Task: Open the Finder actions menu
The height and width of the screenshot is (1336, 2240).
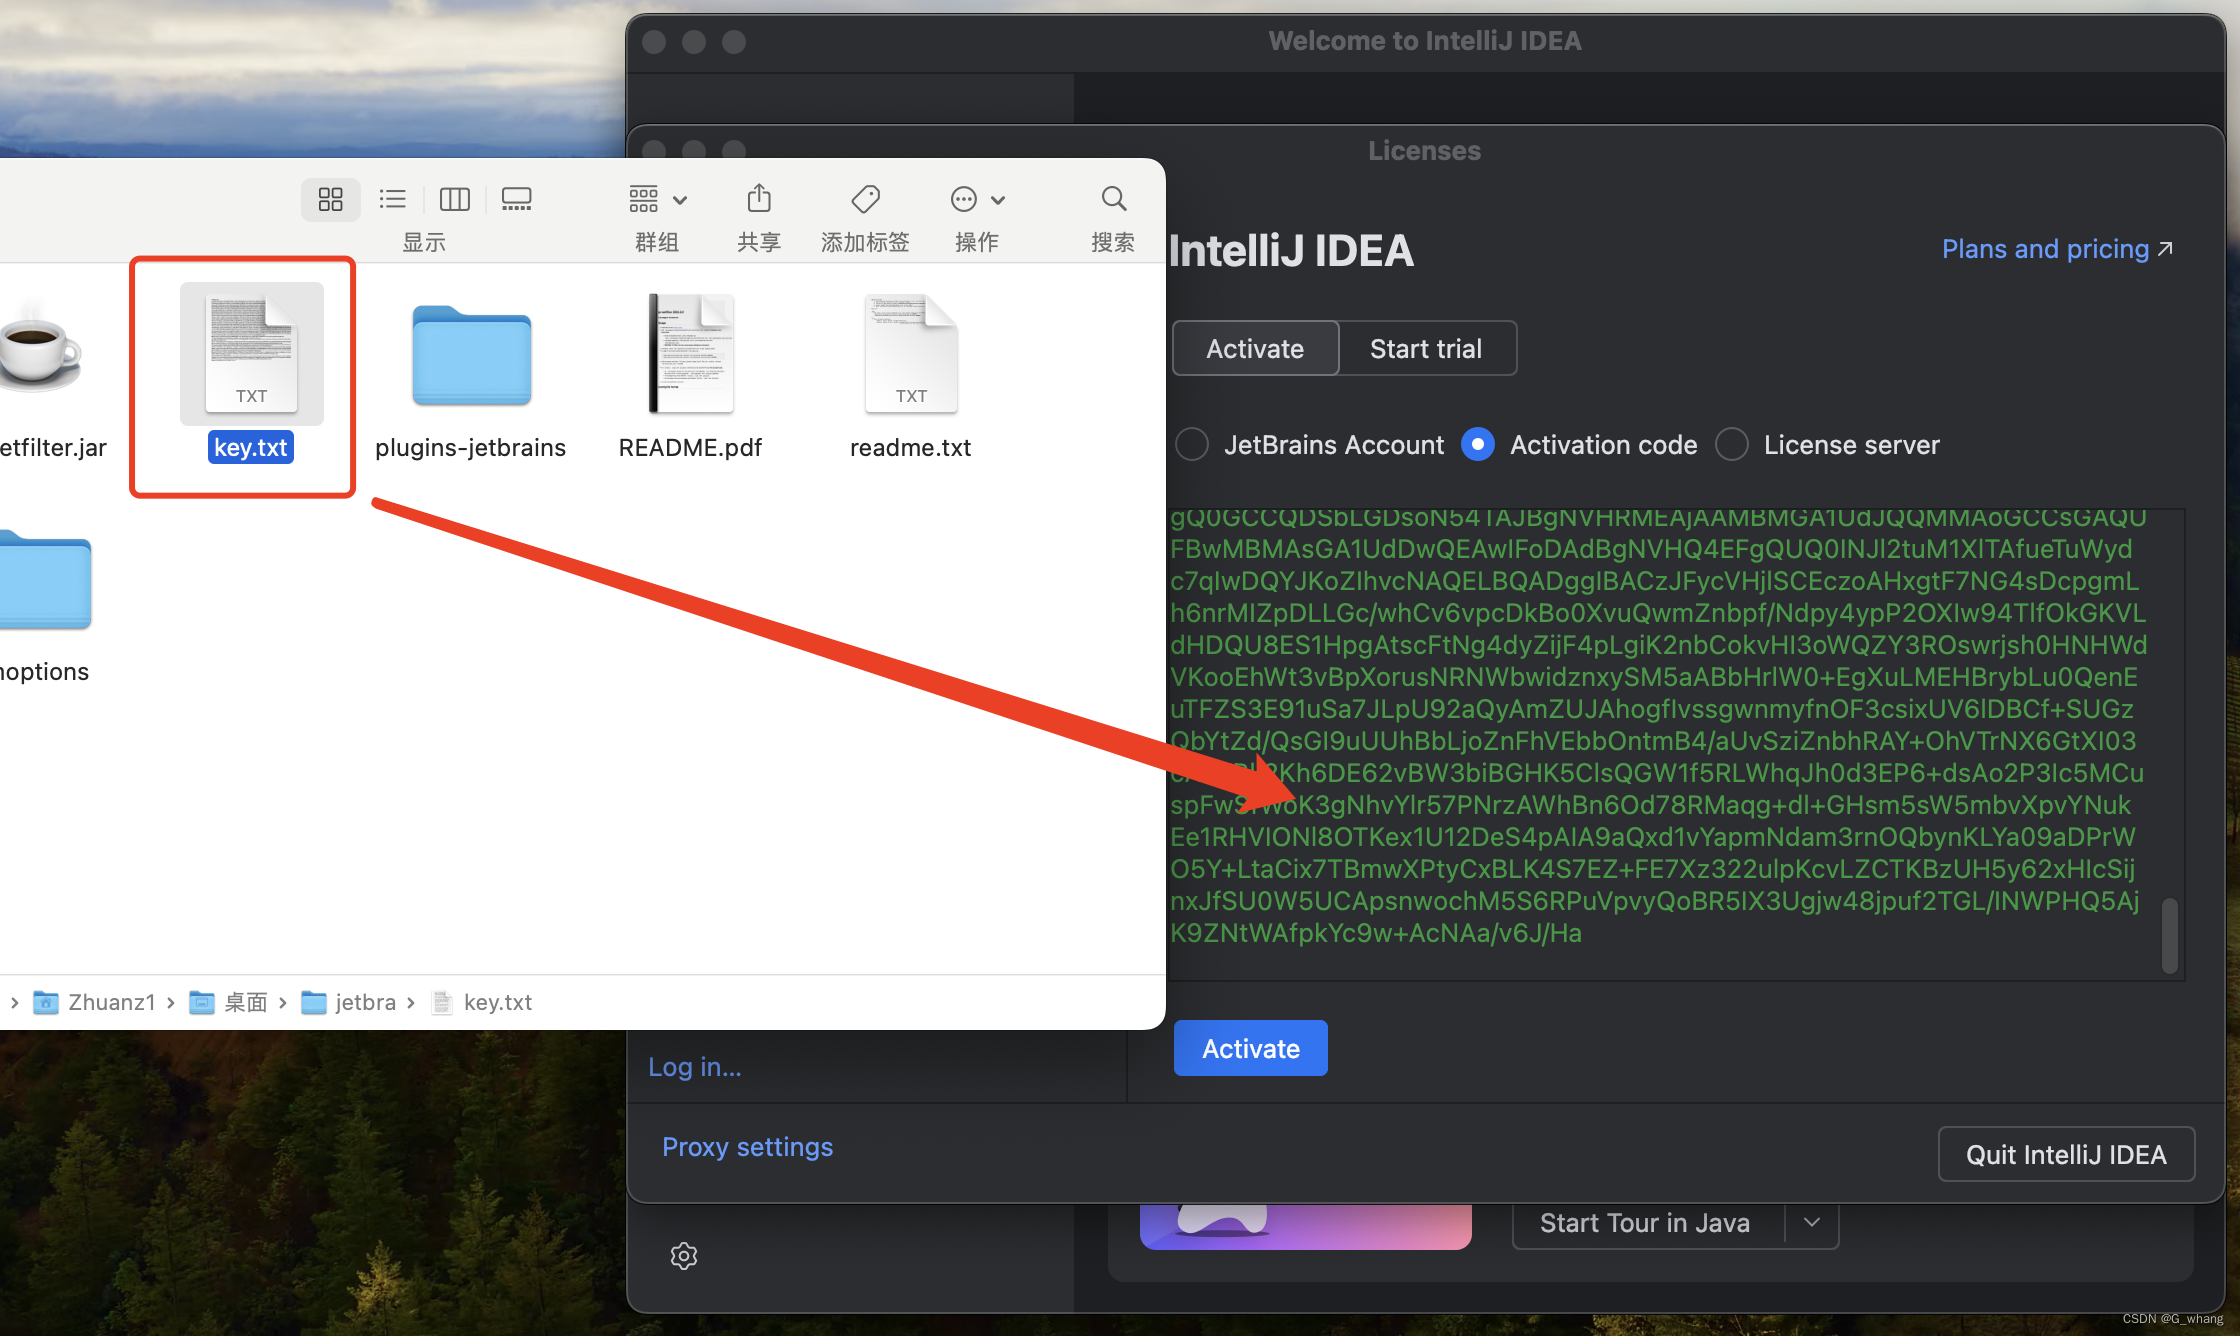Action: coord(977,199)
